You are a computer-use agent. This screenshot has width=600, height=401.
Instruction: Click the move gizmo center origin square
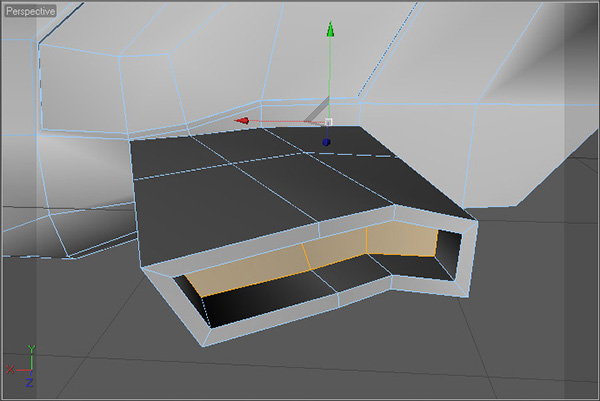(x=327, y=122)
